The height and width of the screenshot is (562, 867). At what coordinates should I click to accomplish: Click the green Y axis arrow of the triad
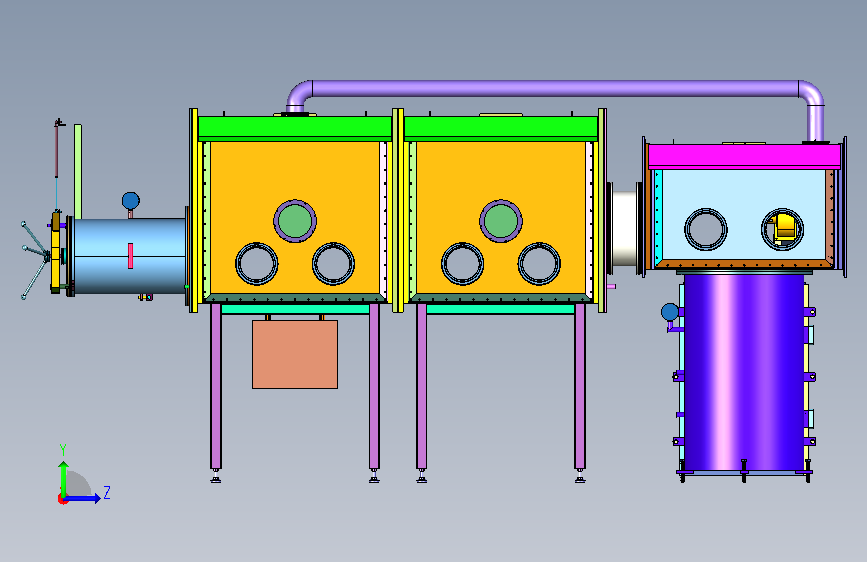(x=64, y=478)
